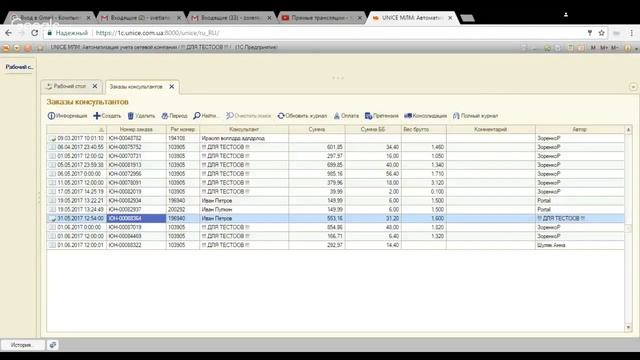
Task: Bookmark the page with the star icon
Action: [602, 33]
